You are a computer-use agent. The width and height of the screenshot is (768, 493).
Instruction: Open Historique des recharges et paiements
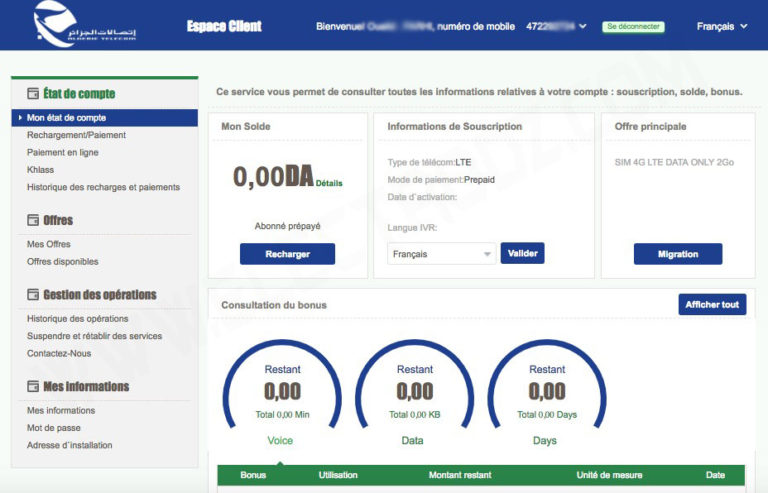click(x=103, y=187)
